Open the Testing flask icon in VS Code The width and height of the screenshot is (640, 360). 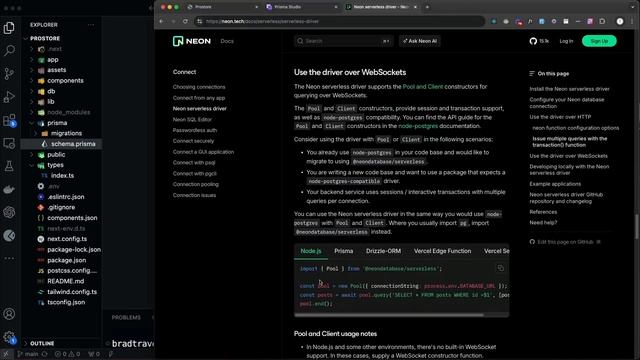coord(9,166)
